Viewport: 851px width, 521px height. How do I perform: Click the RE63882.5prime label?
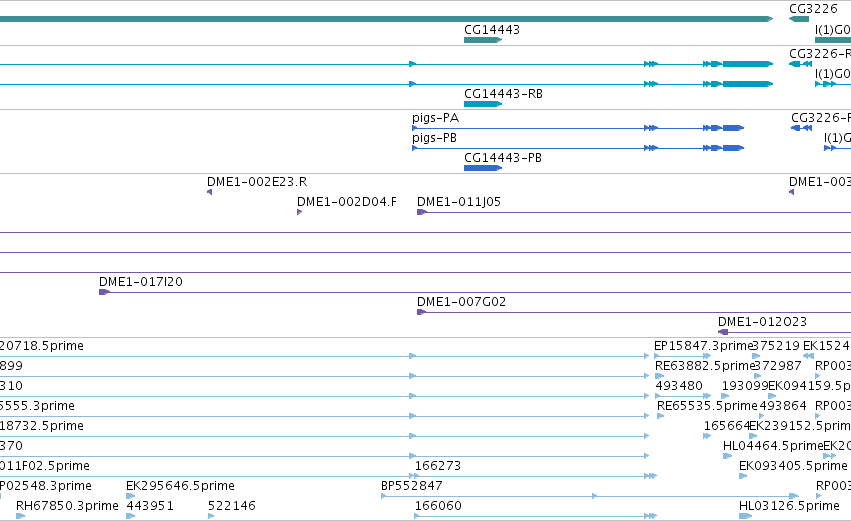pyautogui.click(x=705, y=366)
